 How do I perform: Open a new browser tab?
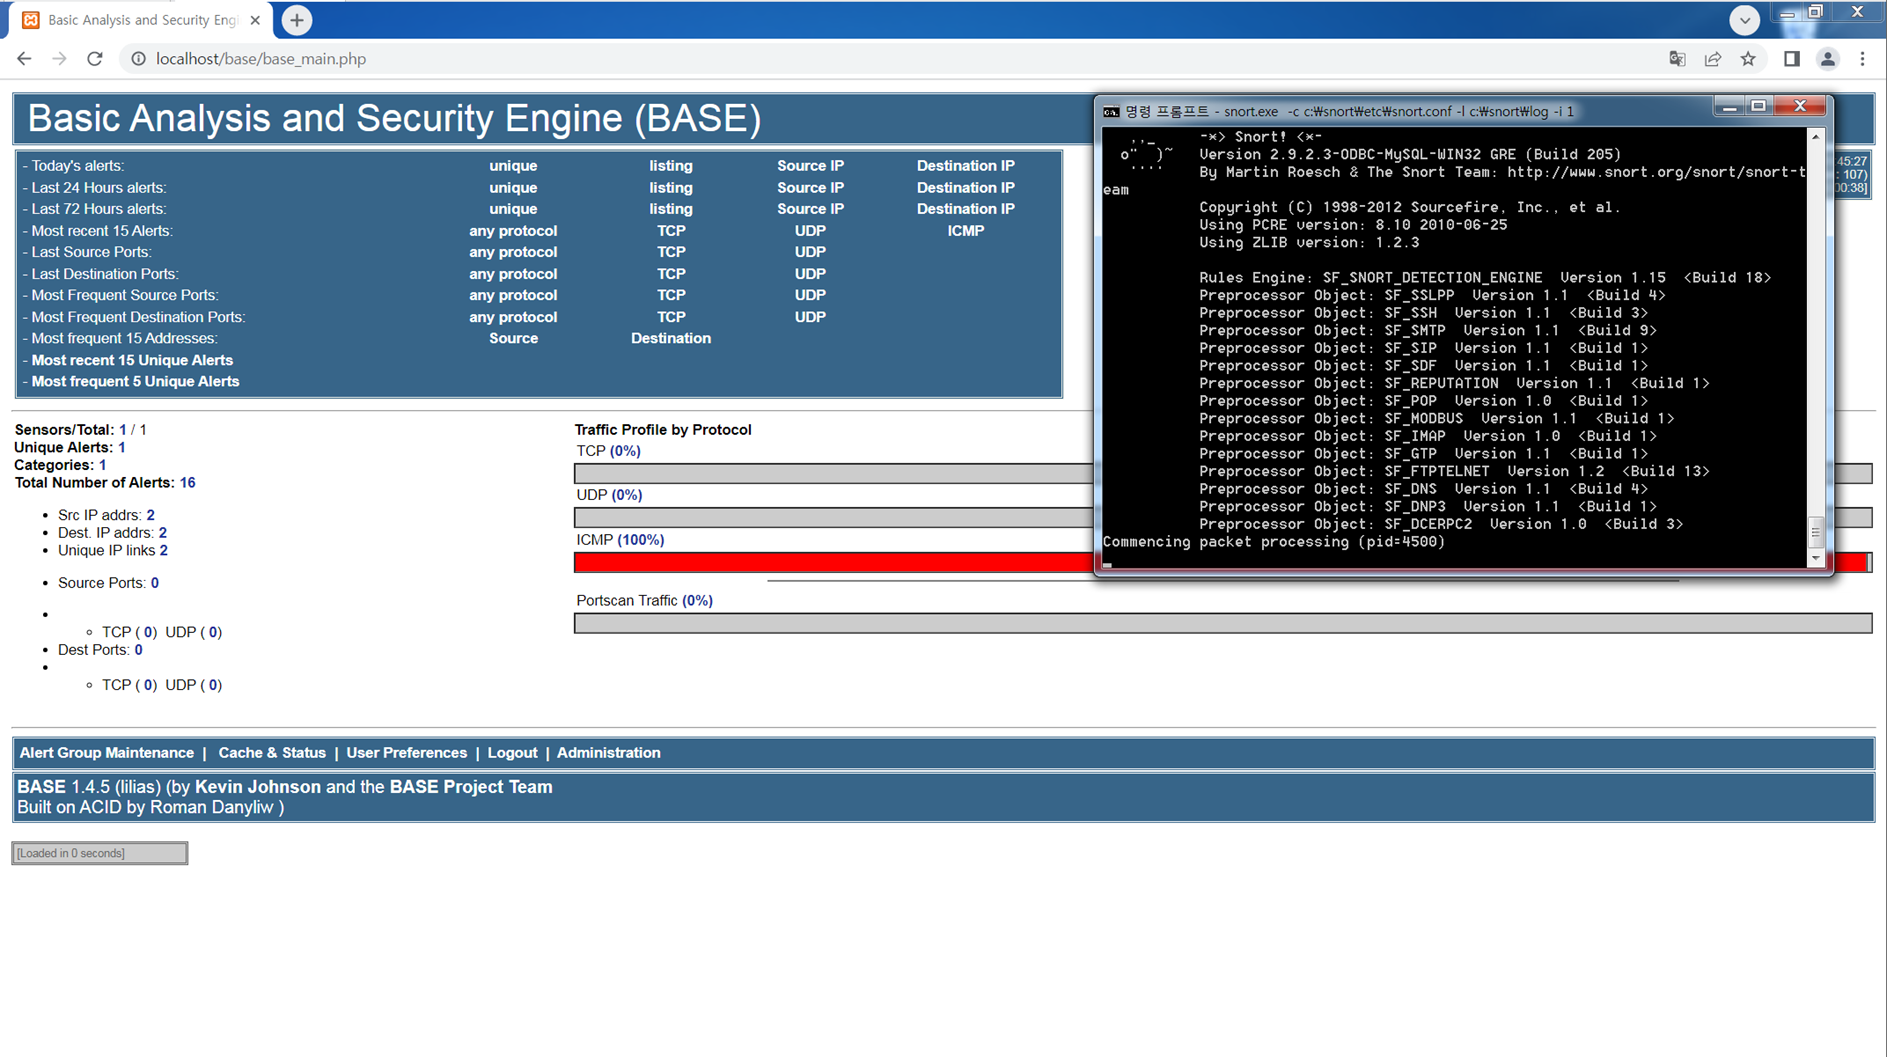tap(296, 20)
